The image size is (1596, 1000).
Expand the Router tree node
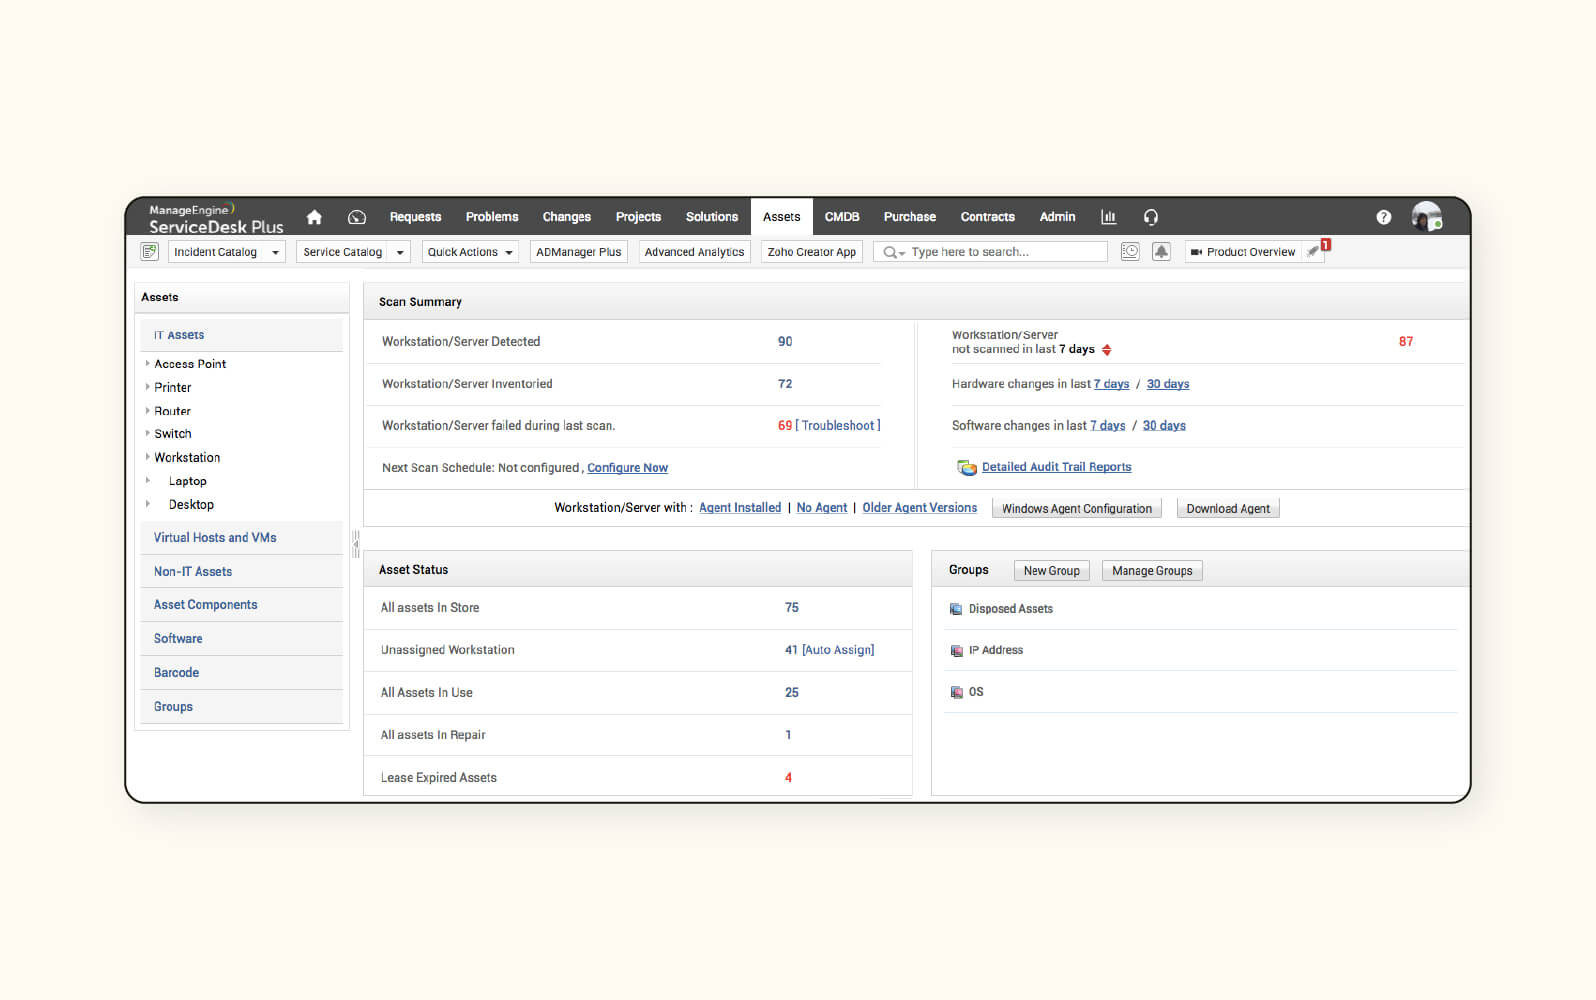click(x=147, y=411)
